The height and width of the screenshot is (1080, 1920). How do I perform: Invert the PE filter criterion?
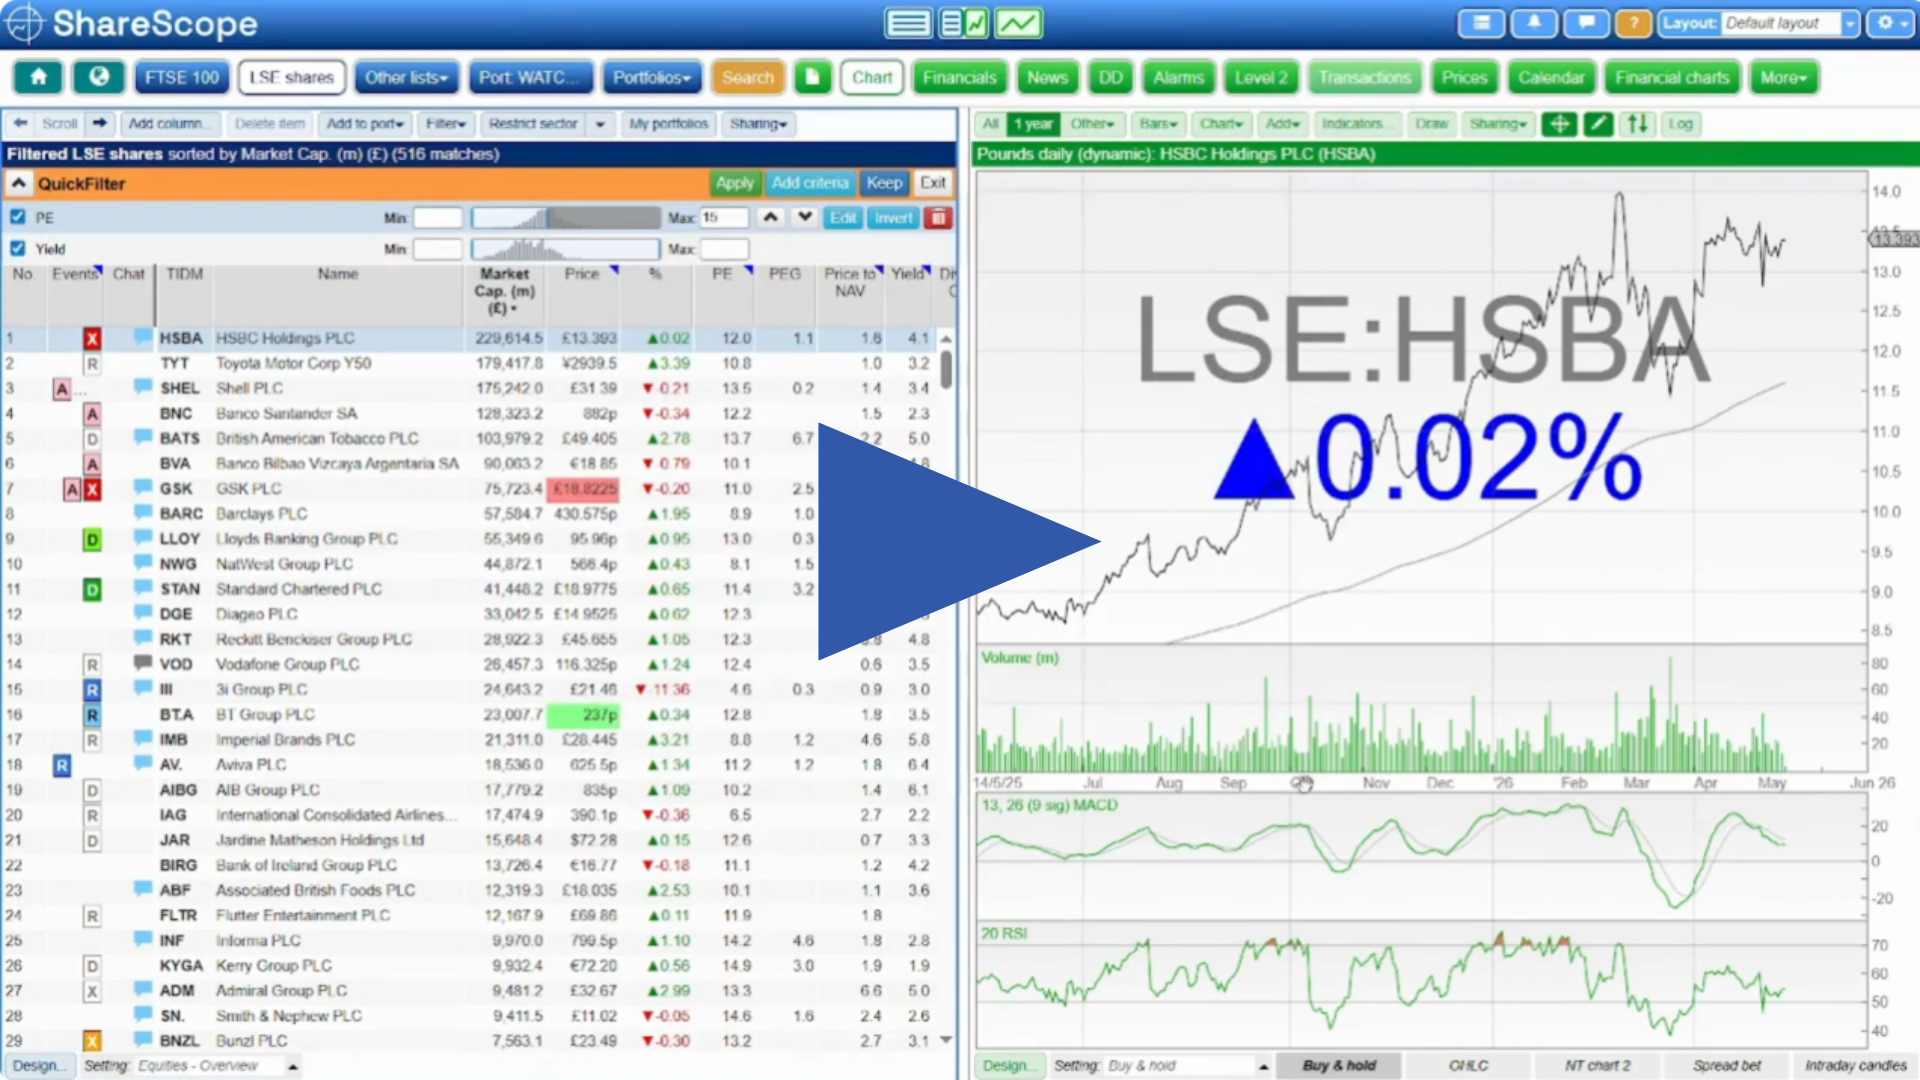(x=893, y=217)
